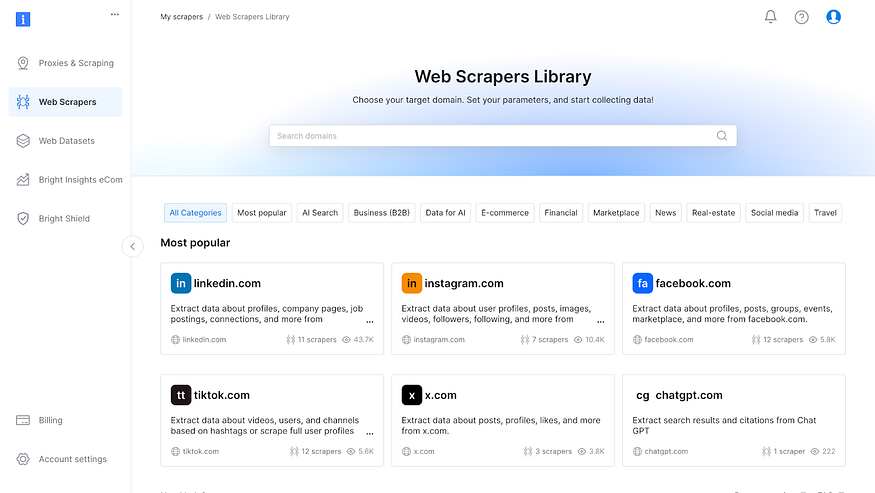This screenshot has width=875, height=493.
Task: Open the linkedin.com card title
Action: [227, 283]
